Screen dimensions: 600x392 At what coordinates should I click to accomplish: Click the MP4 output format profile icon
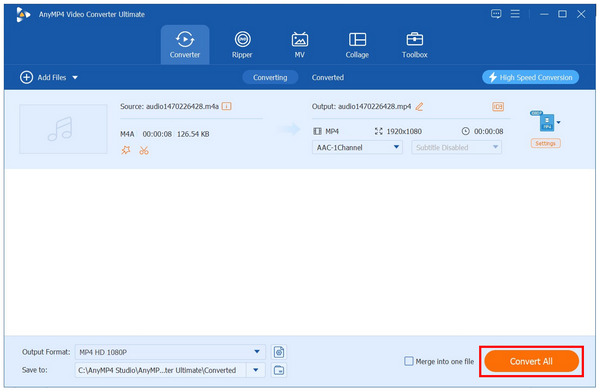pyautogui.click(x=543, y=121)
